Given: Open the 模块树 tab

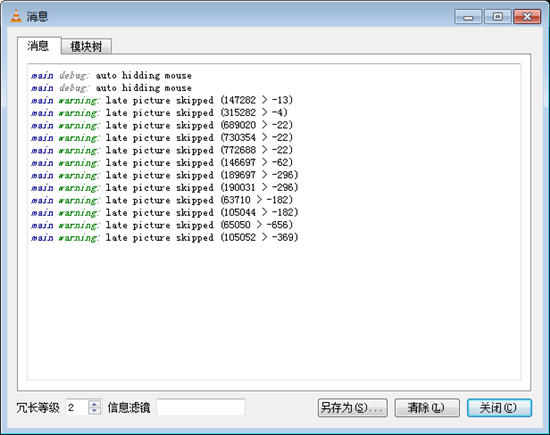Looking at the screenshot, I should coord(86,46).
